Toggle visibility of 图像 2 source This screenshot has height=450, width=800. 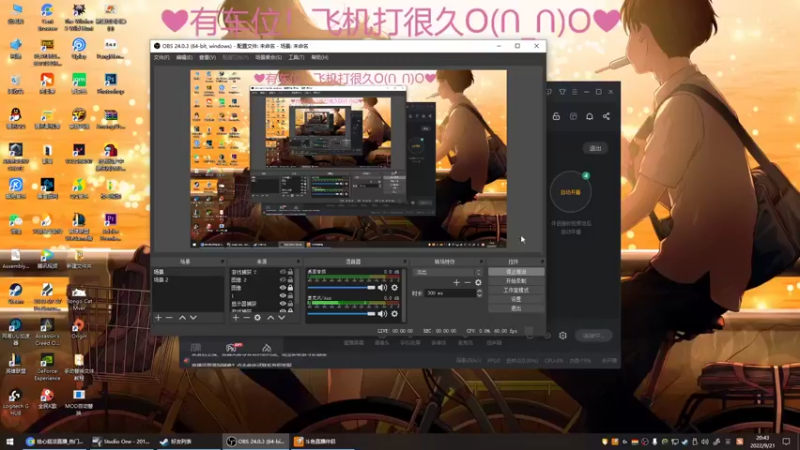(x=282, y=280)
